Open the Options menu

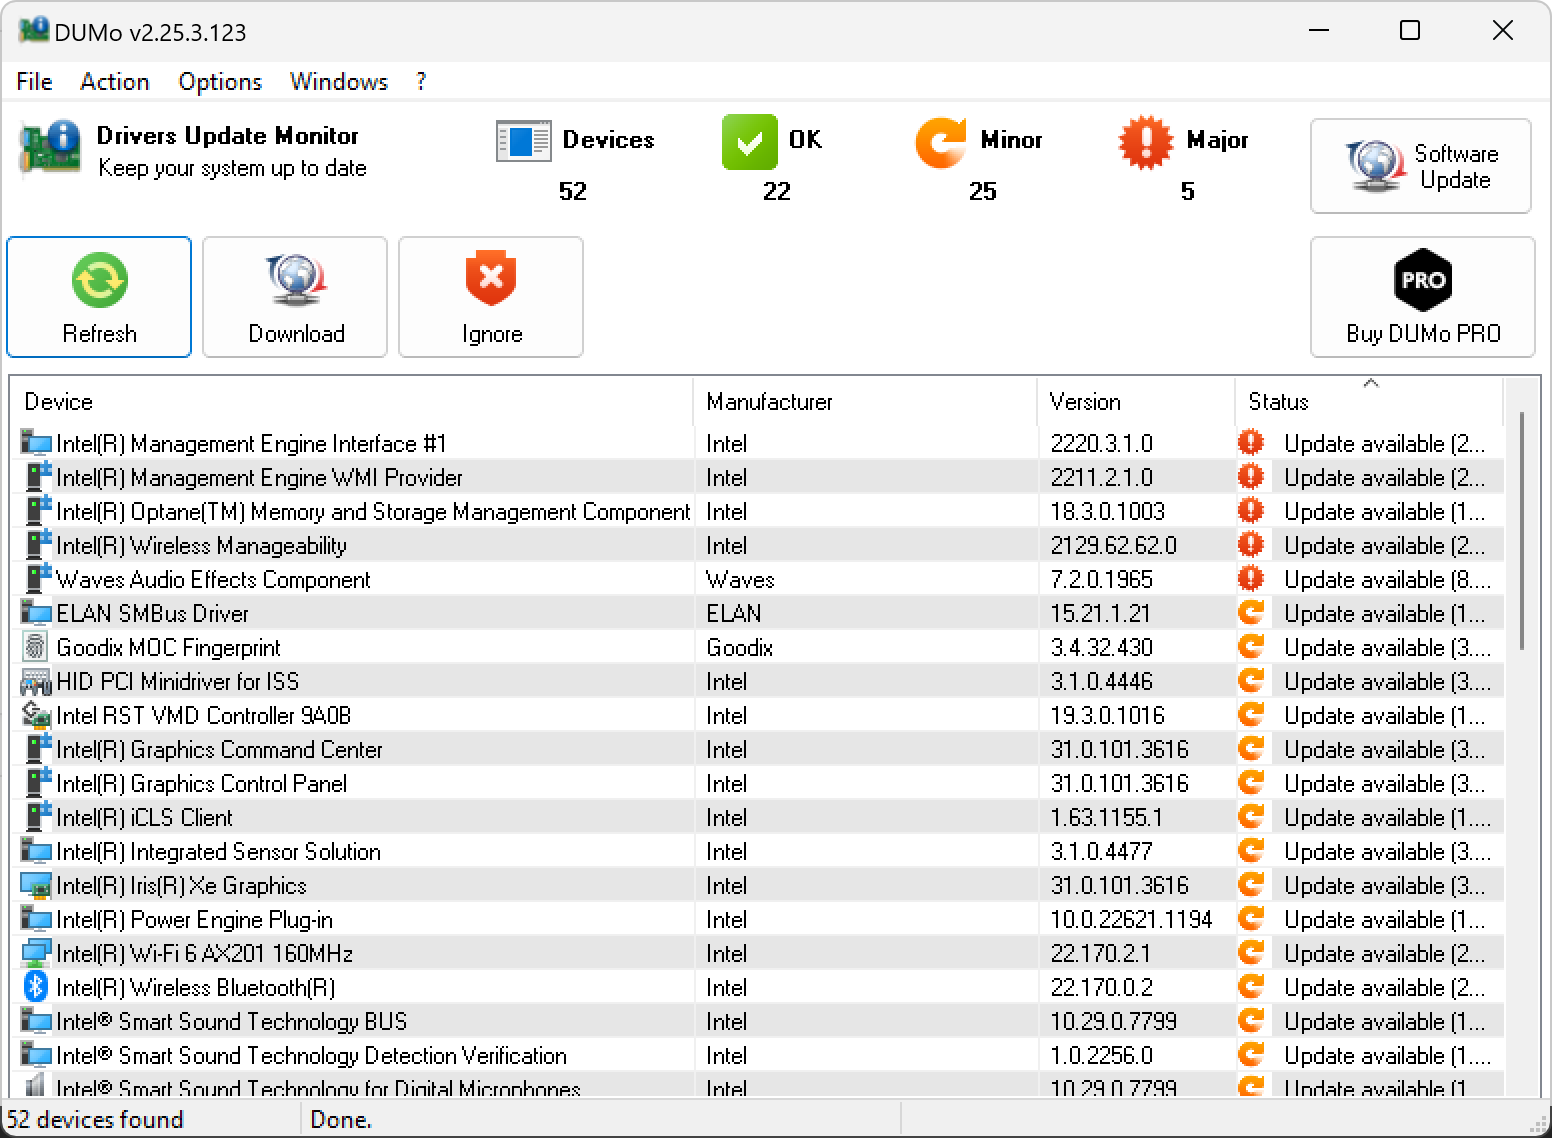pos(220,82)
